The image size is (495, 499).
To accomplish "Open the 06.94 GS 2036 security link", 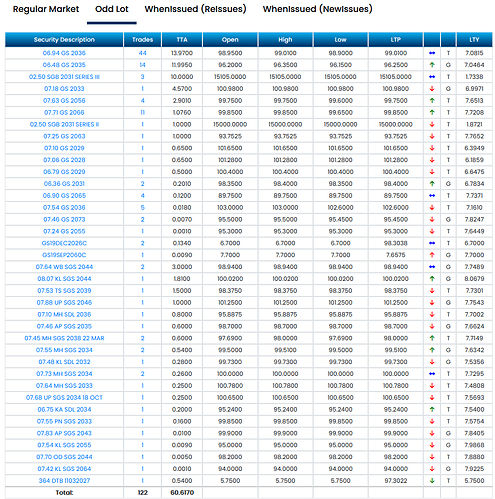I will coord(64,53).
